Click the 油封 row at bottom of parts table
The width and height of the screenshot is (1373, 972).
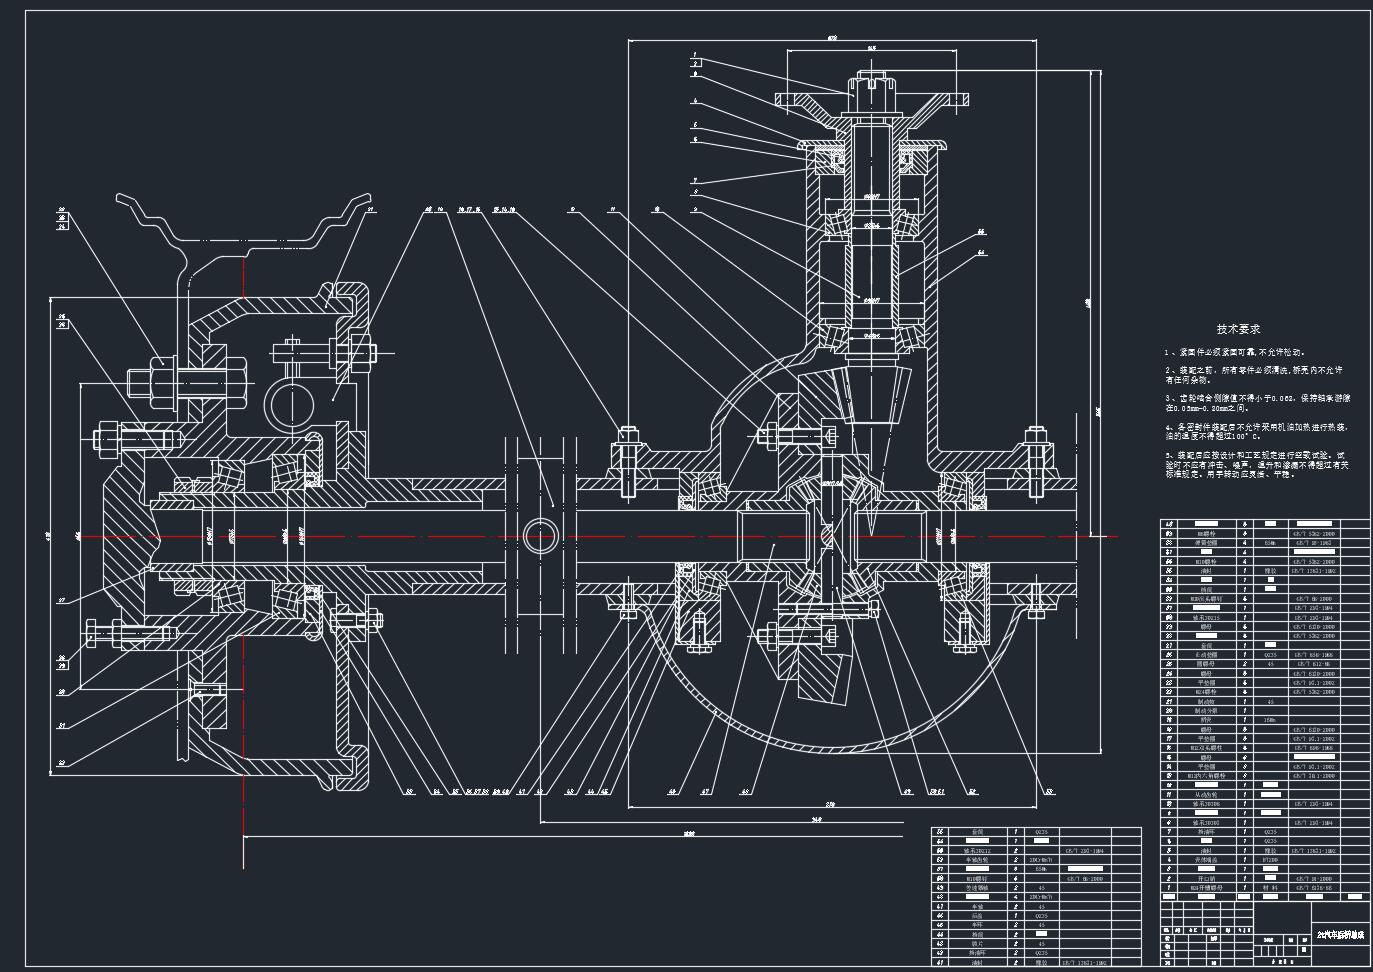coord(1036,963)
